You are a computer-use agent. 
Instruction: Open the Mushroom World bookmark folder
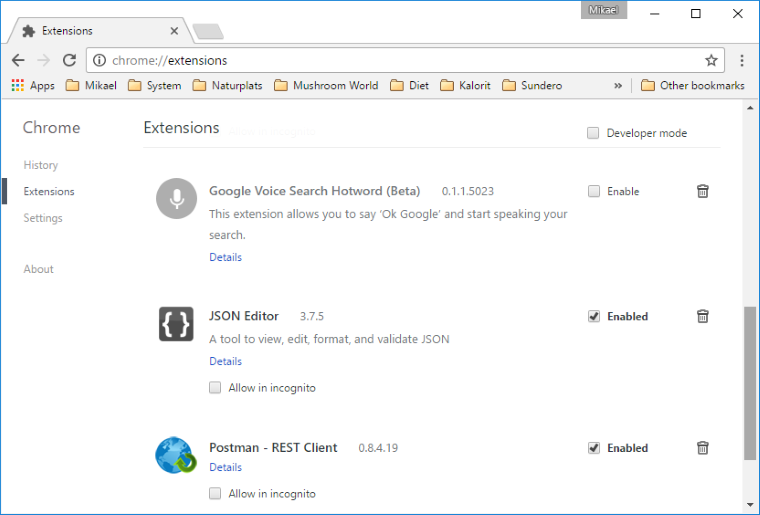[x=326, y=86]
